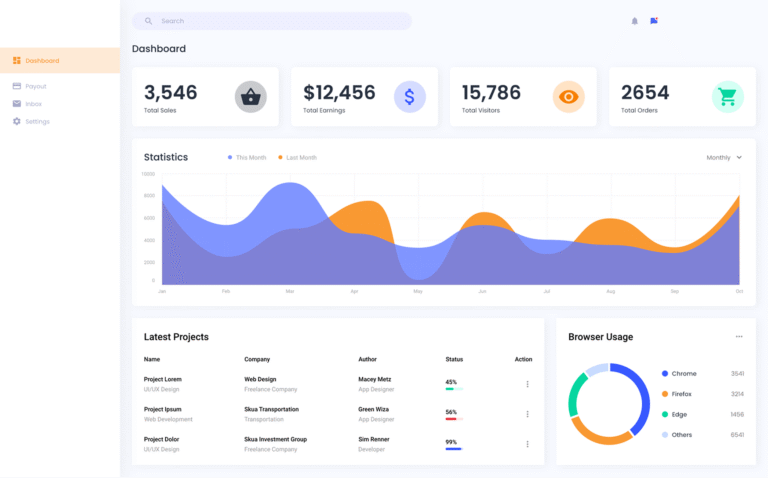Select Payout in the sidebar

click(35, 86)
